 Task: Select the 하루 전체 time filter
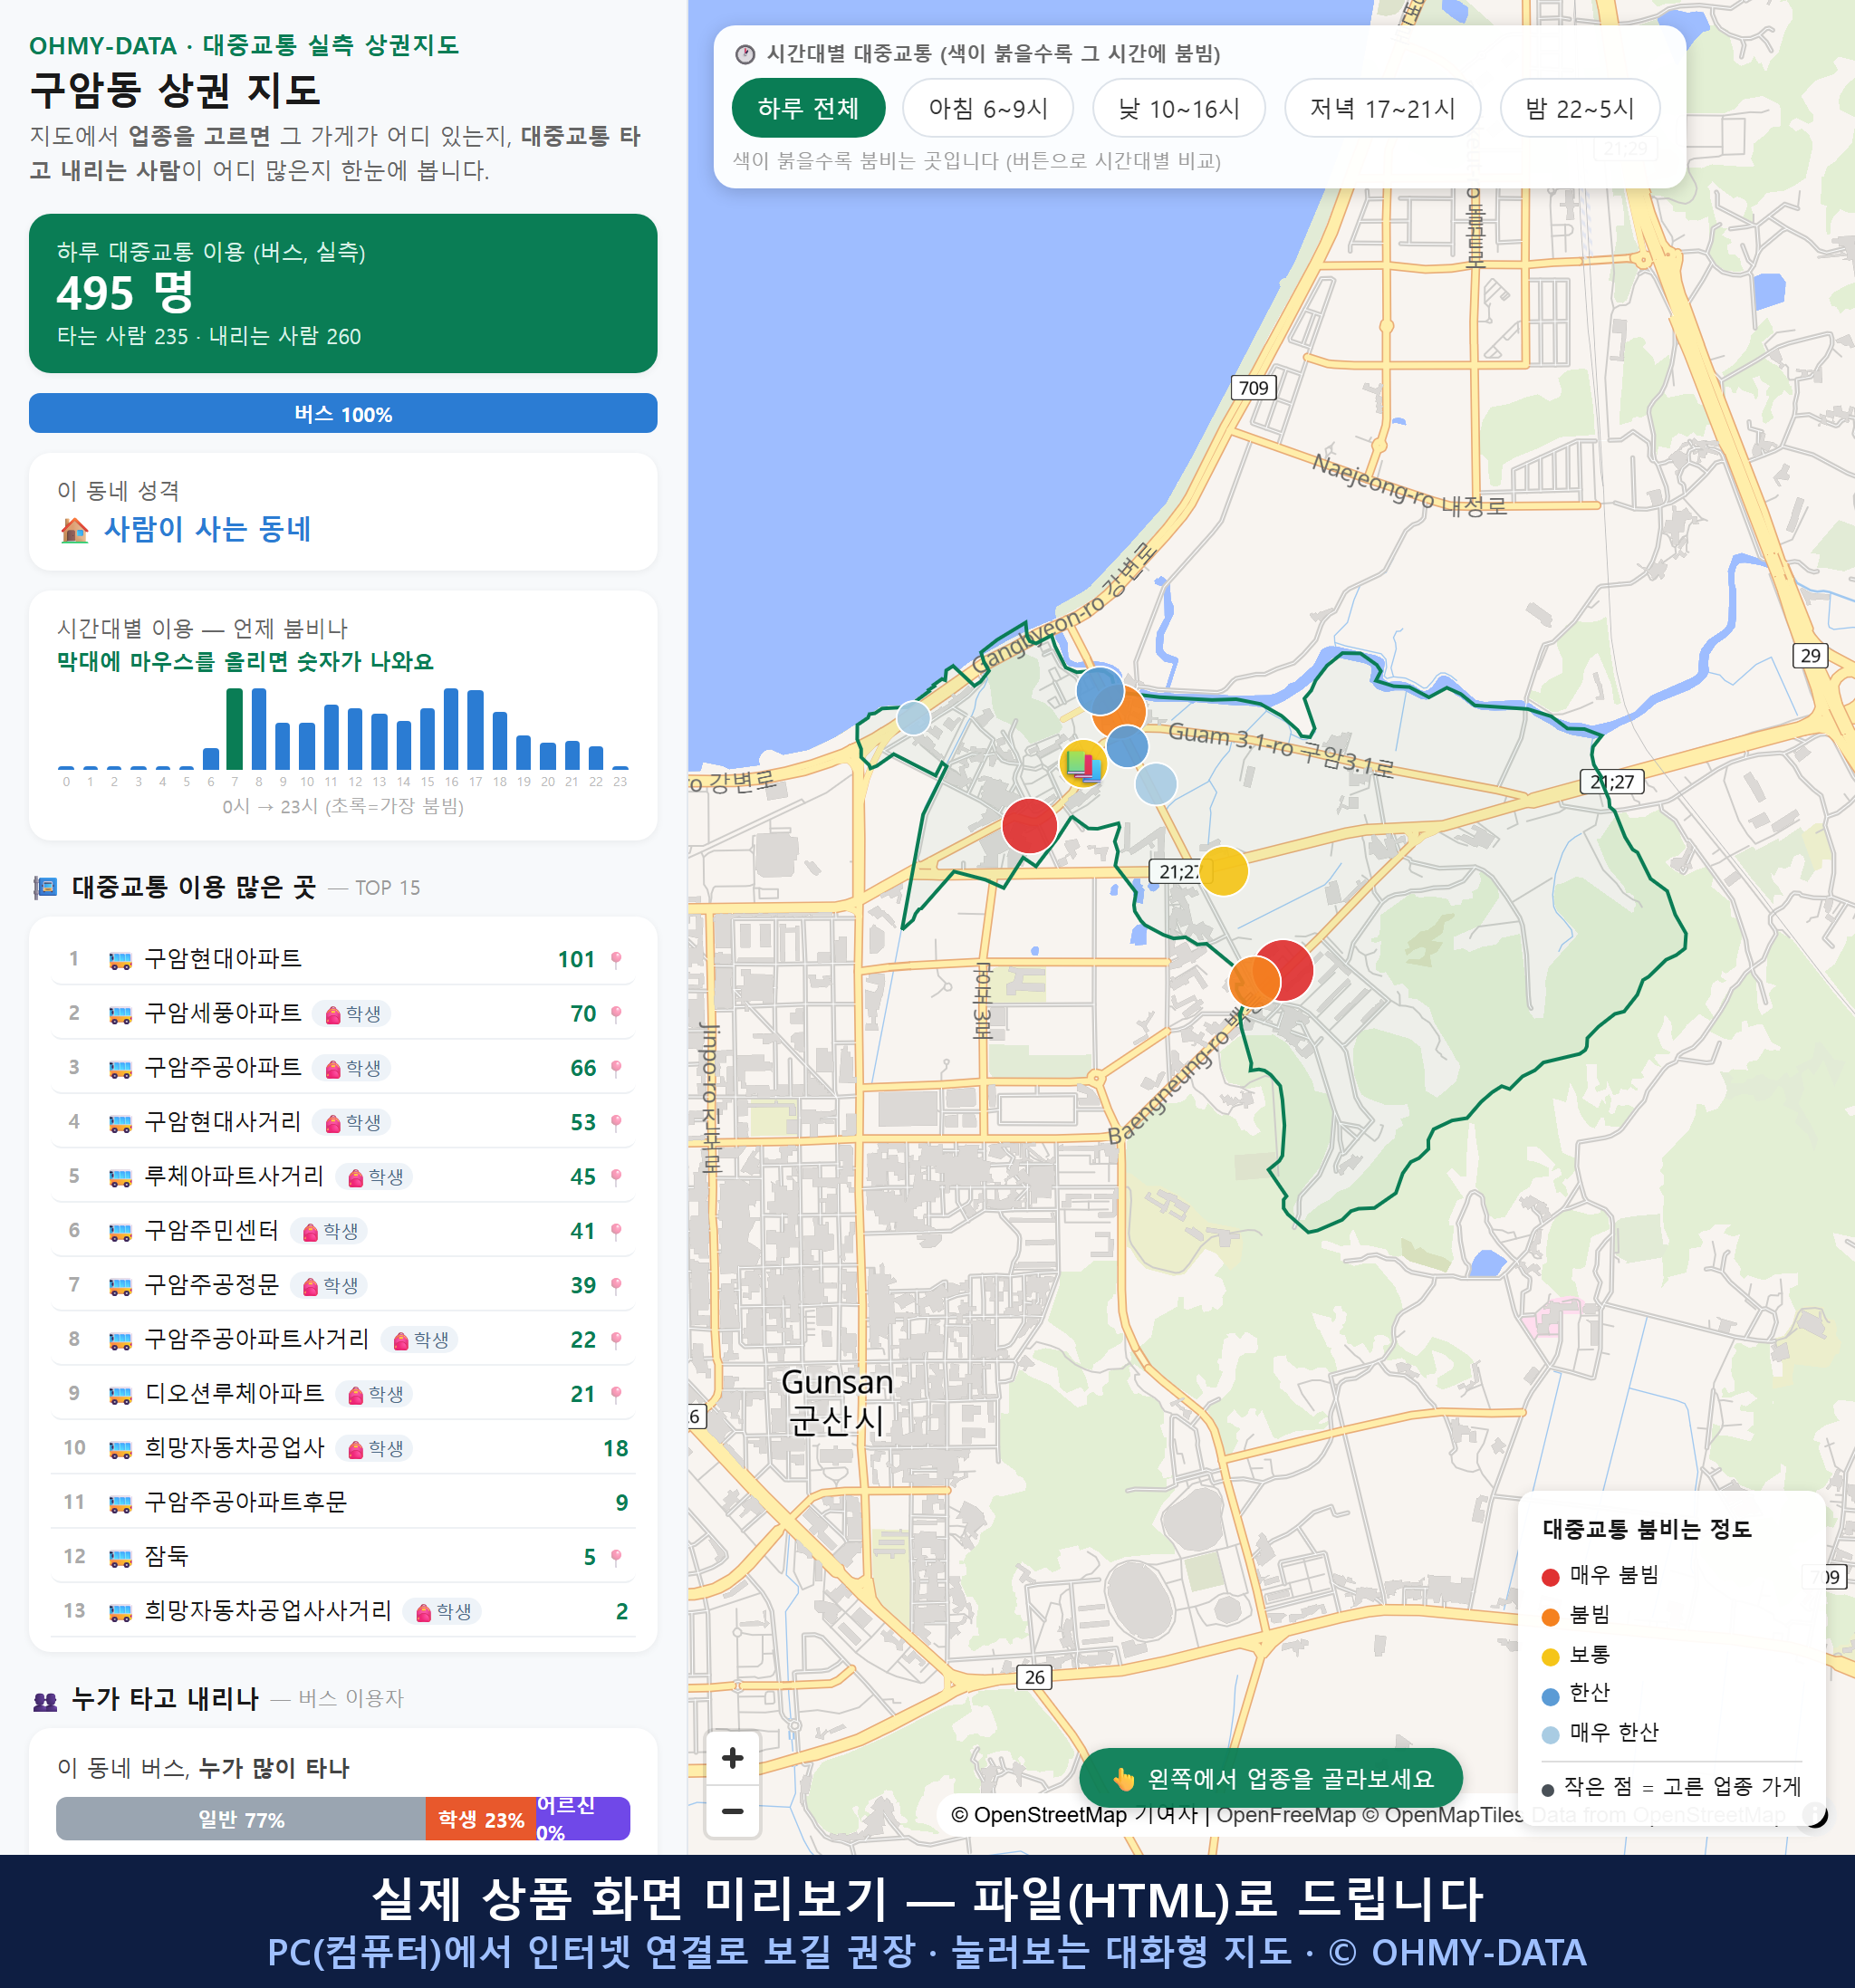point(808,108)
